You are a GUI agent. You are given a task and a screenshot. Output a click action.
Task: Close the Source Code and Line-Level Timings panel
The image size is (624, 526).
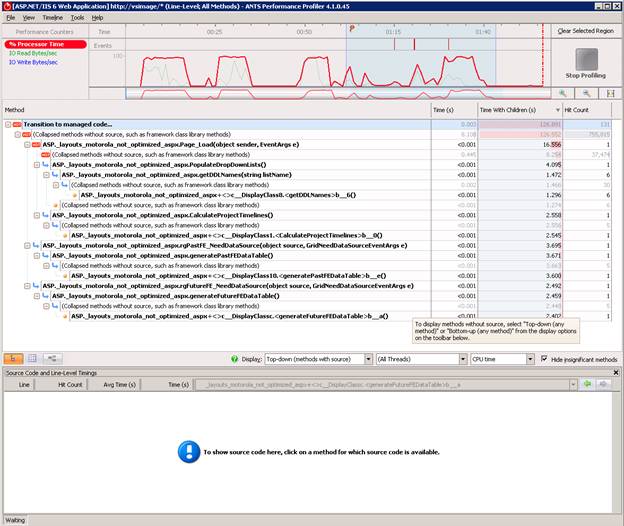[x=616, y=373]
